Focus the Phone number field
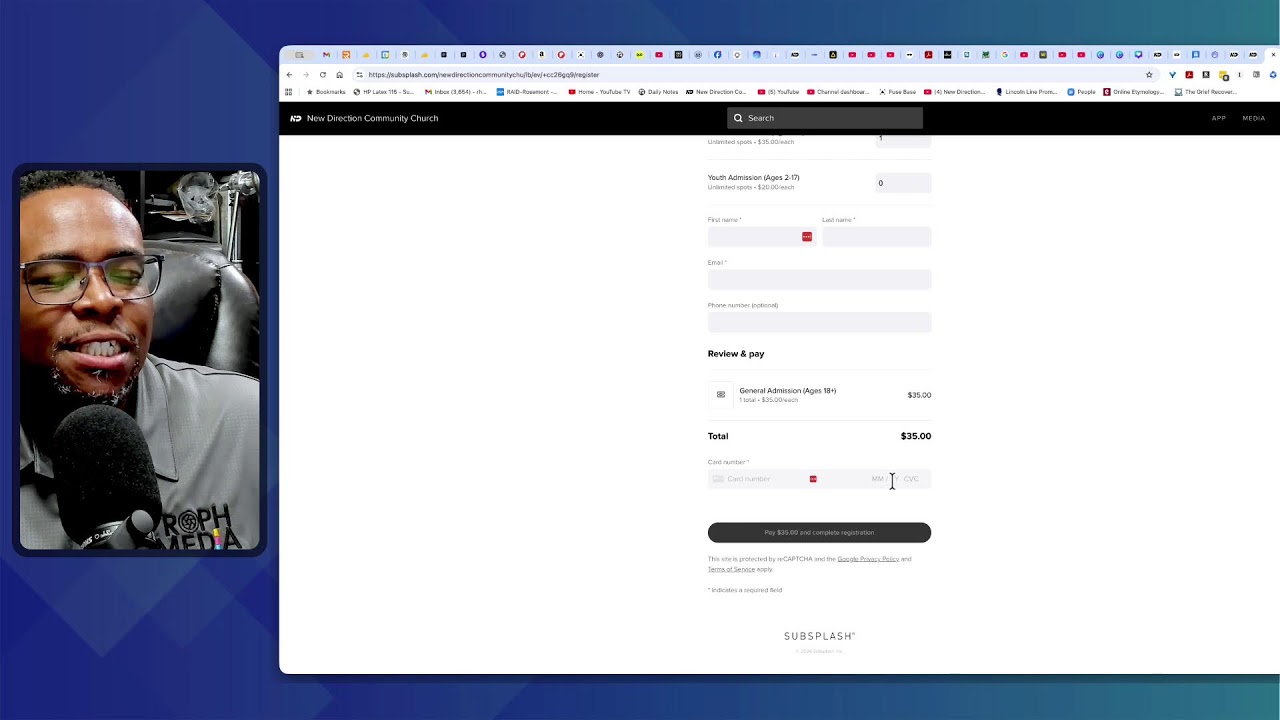Viewport: 1280px width, 720px height. (x=819, y=322)
